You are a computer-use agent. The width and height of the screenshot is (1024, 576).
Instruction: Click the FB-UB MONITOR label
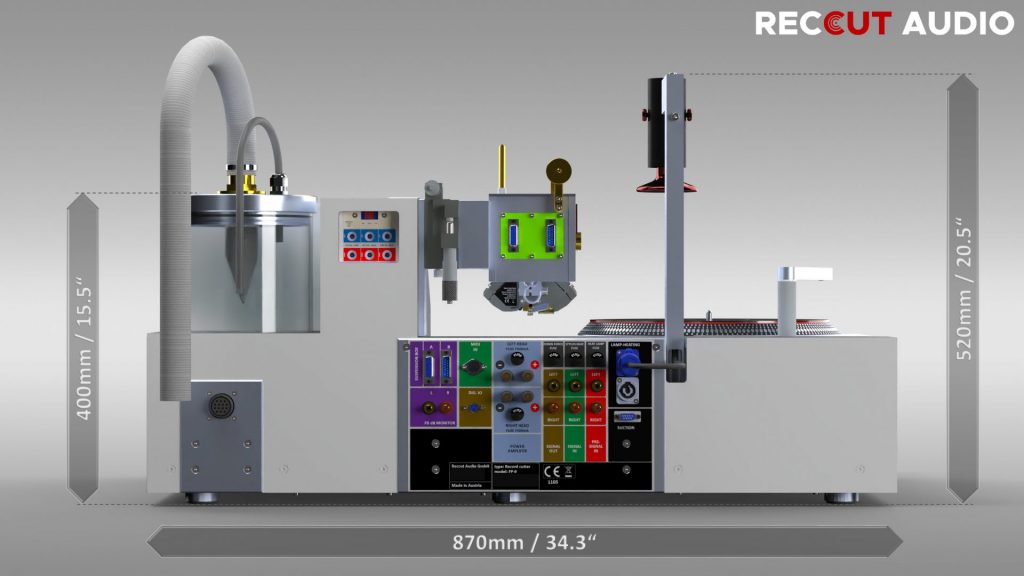click(x=440, y=423)
